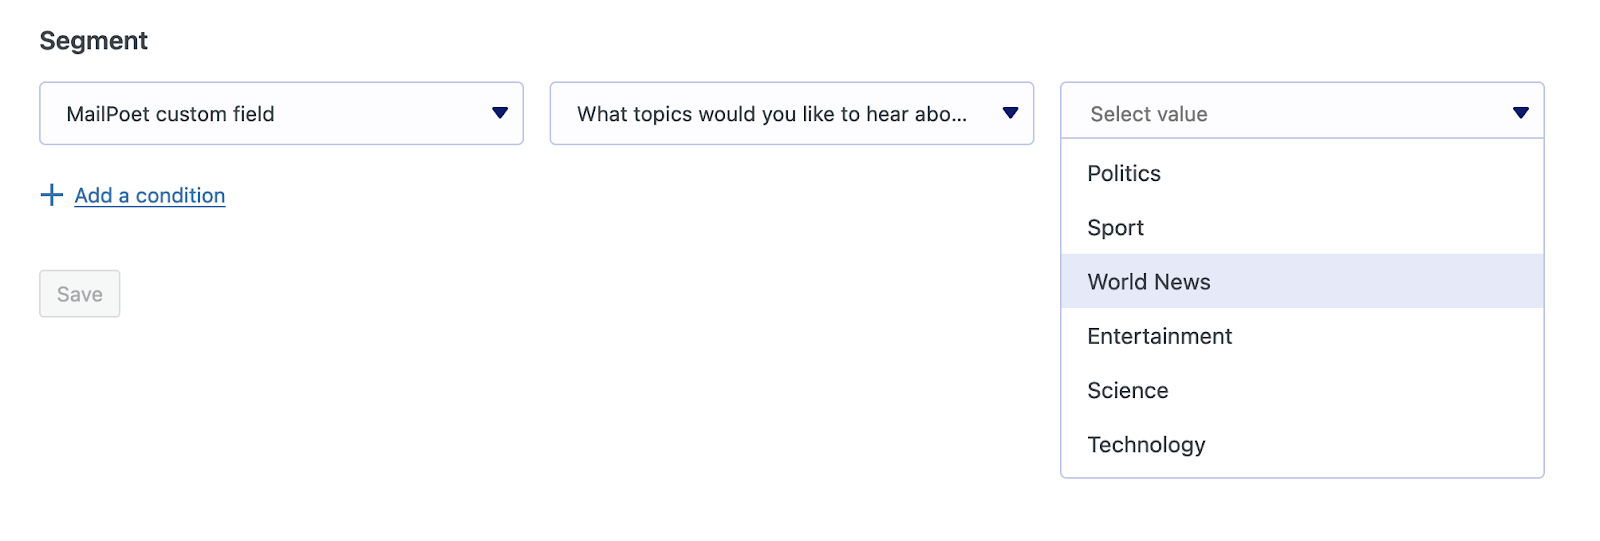Image resolution: width=1600 pixels, height=541 pixels.
Task: Select the Sport option
Action: pos(1116,228)
